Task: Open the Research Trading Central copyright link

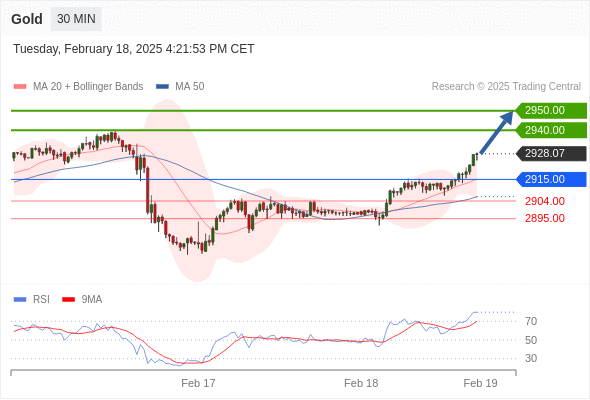Action: point(506,87)
